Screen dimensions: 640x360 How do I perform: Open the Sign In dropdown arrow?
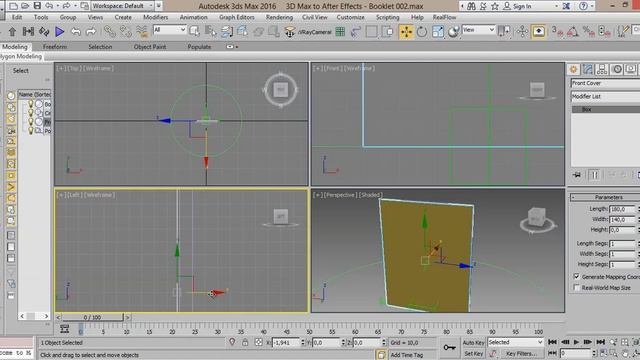pyautogui.click(x=556, y=6)
